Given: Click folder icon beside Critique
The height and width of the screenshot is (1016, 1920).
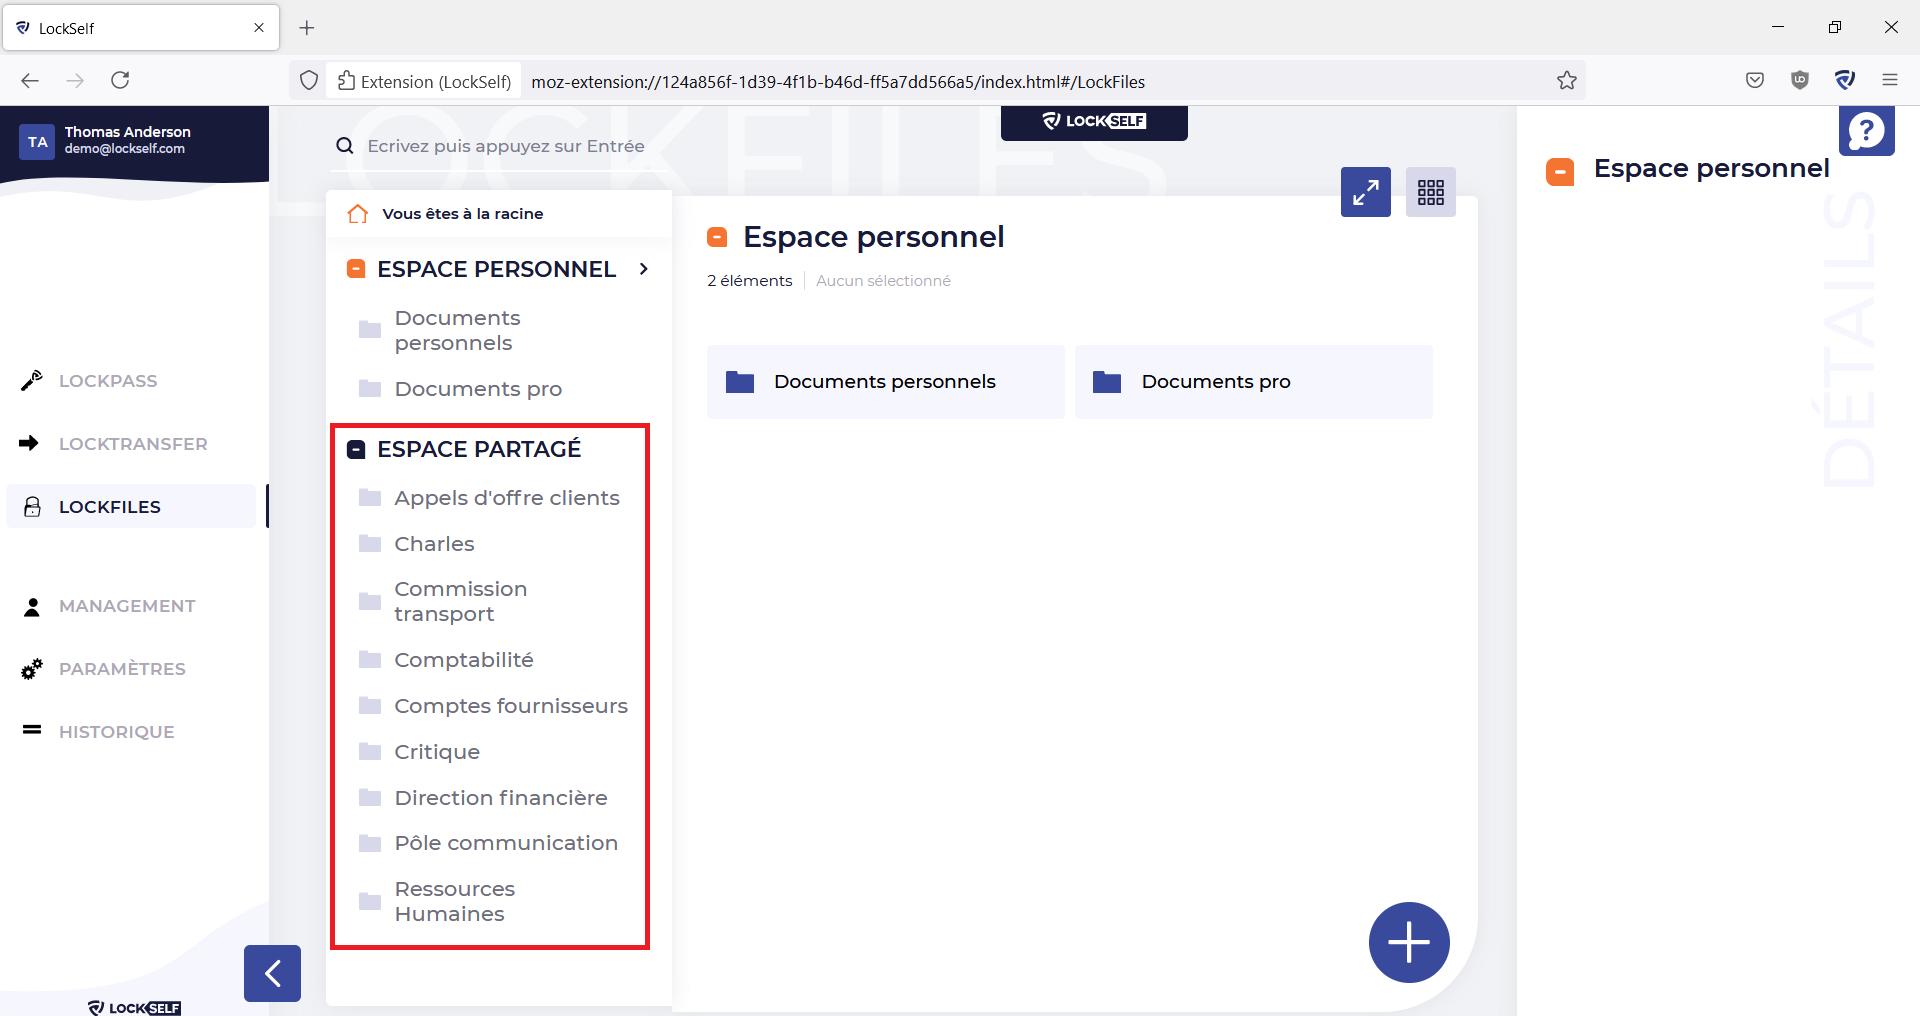Looking at the screenshot, I should [370, 752].
